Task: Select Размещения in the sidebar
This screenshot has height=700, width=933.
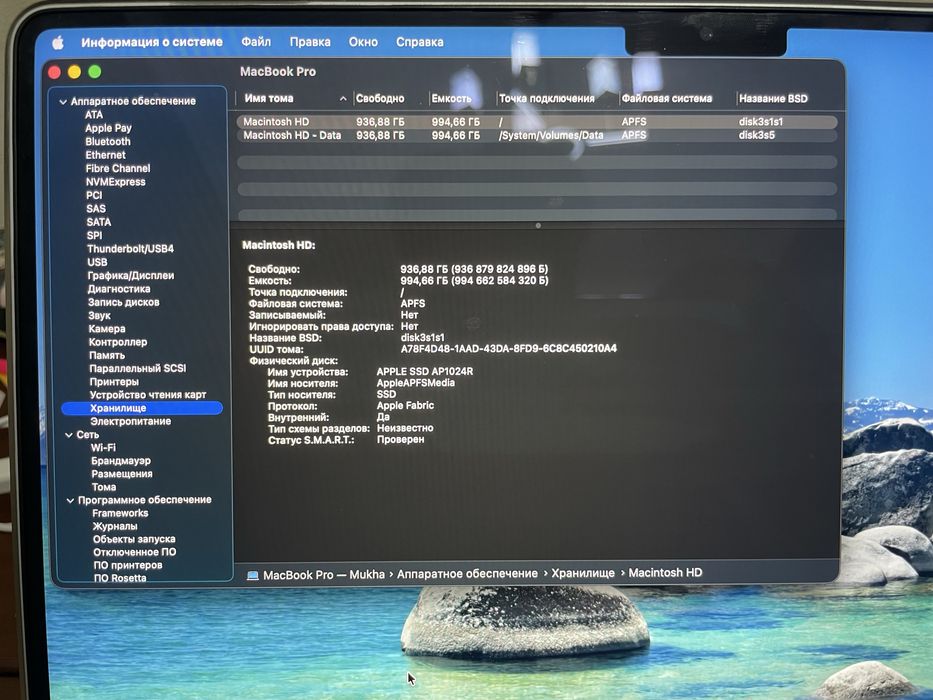Action: (x=122, y=474)
